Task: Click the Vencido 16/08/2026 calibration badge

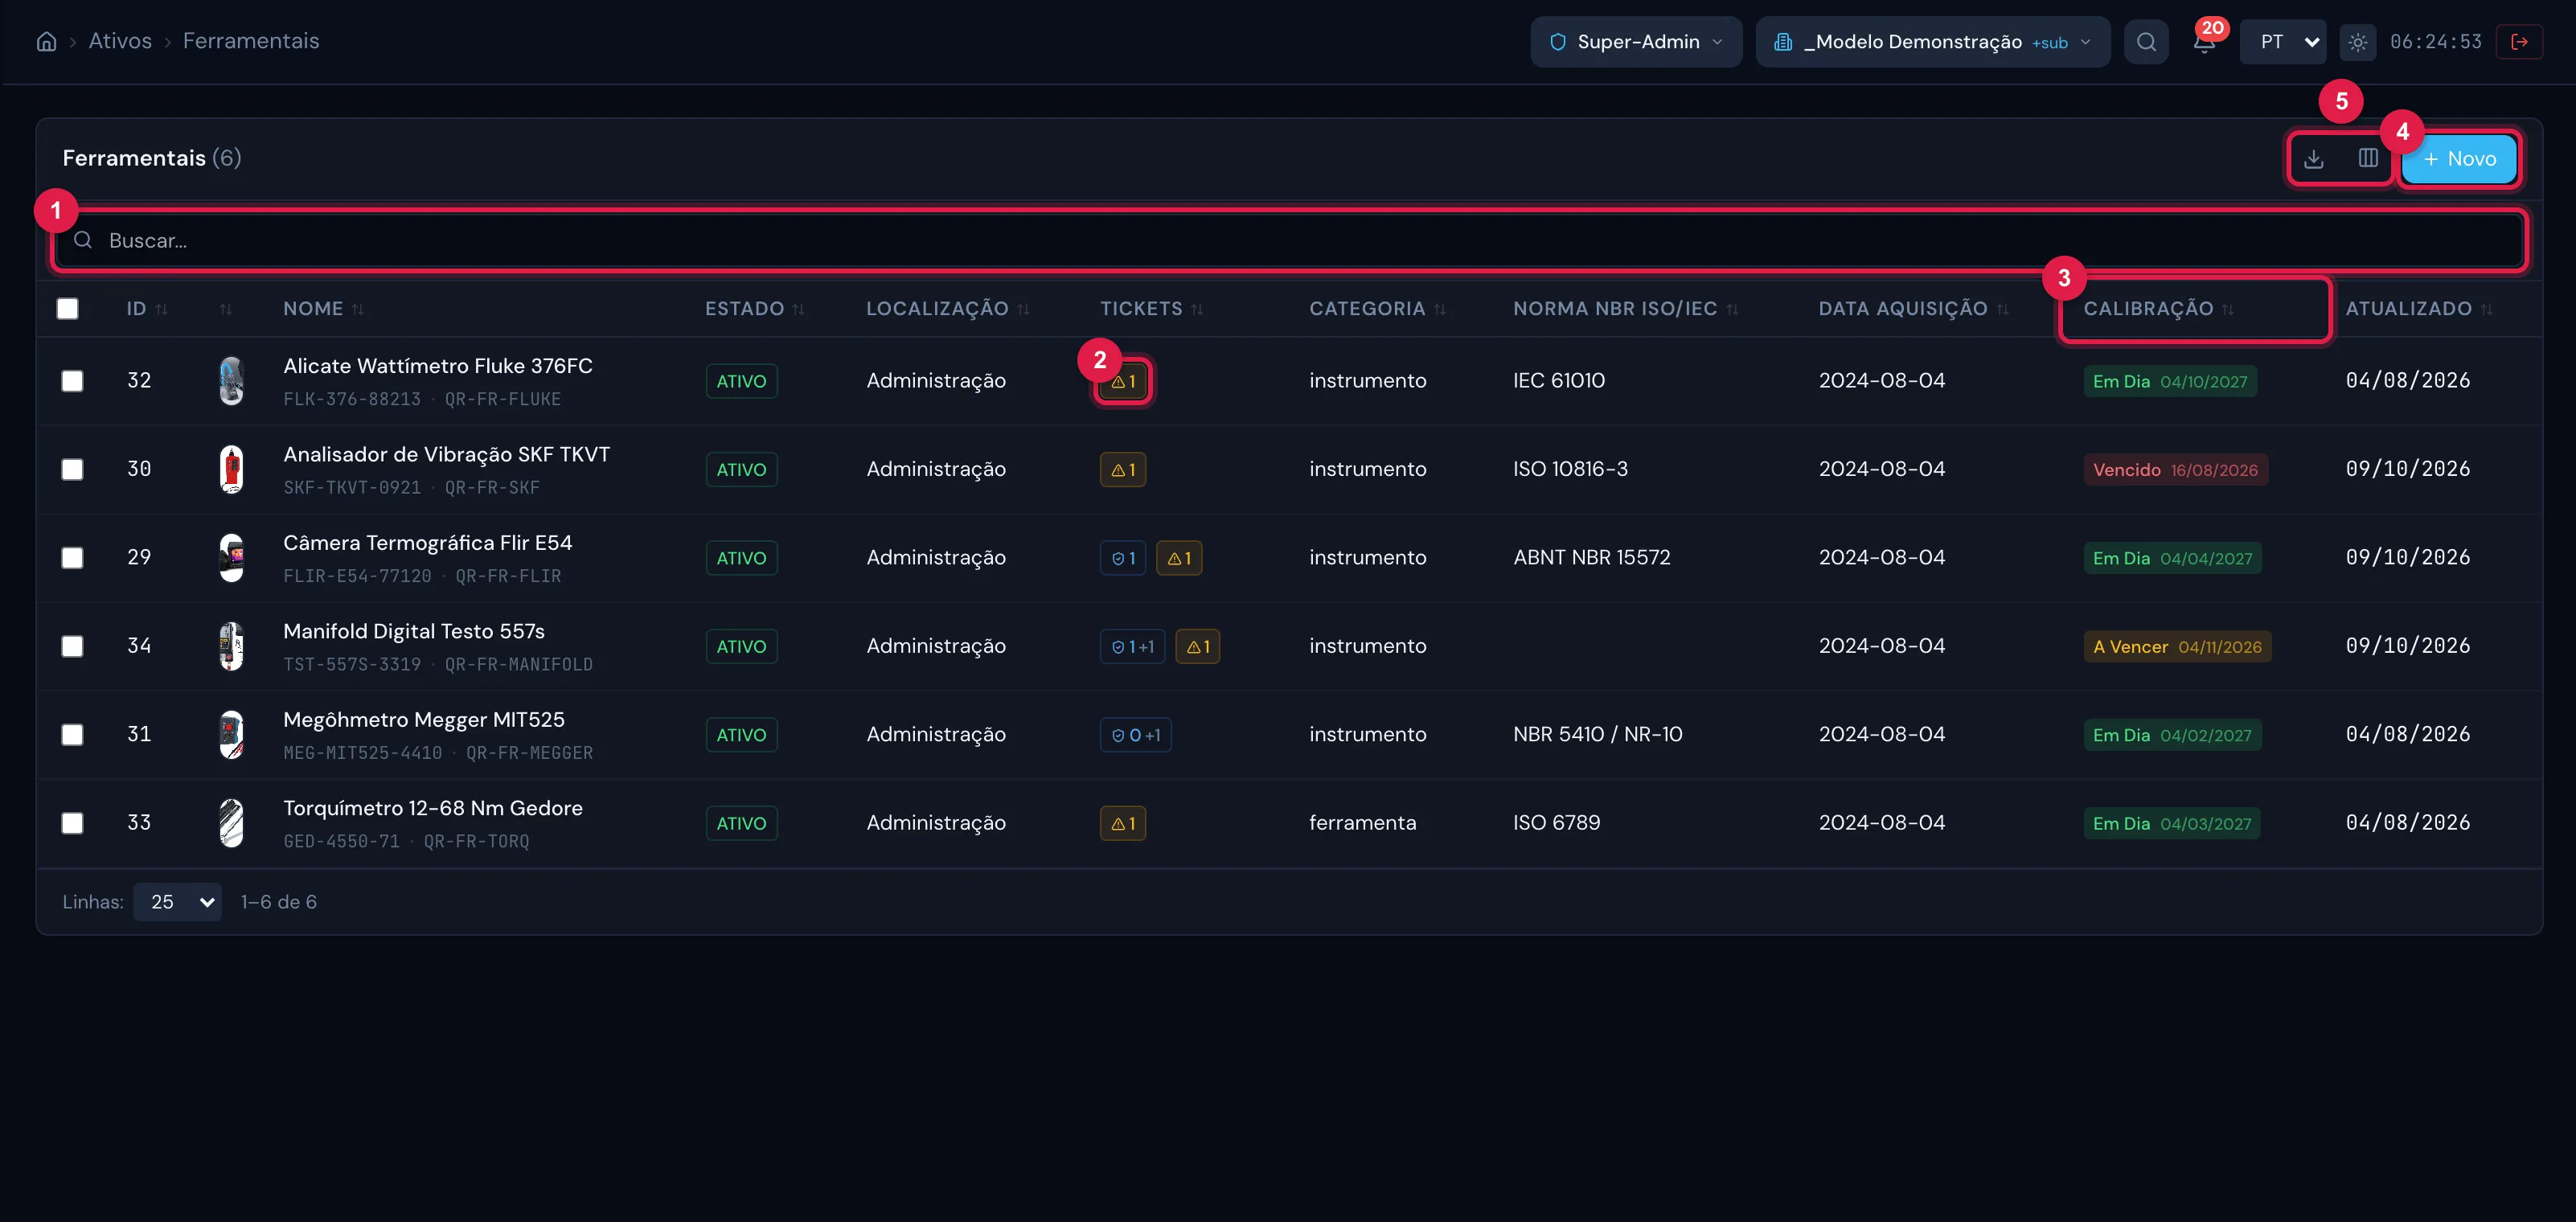Action: [x=2175, y=470]
